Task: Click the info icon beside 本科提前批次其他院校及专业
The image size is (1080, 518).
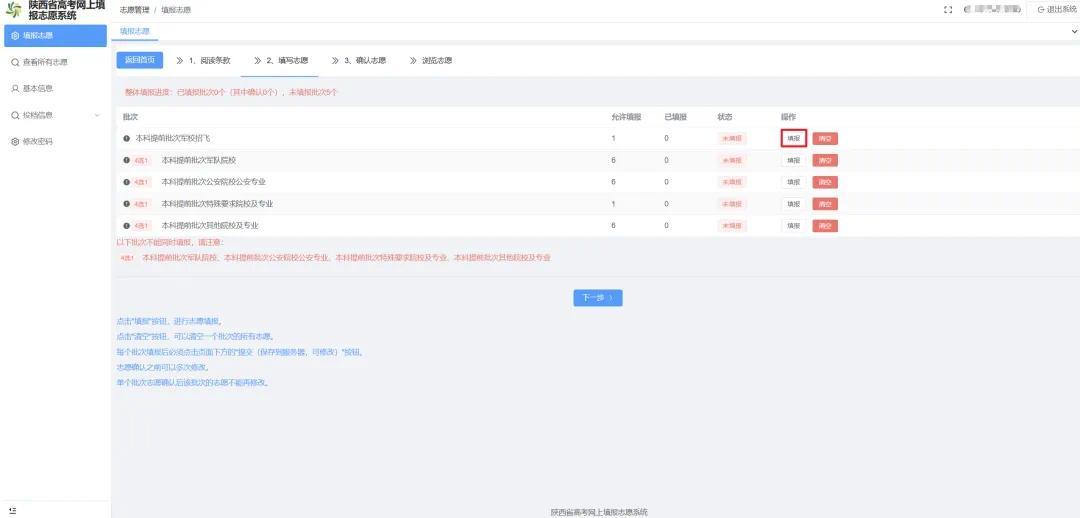Action: [x=127, y=226]
